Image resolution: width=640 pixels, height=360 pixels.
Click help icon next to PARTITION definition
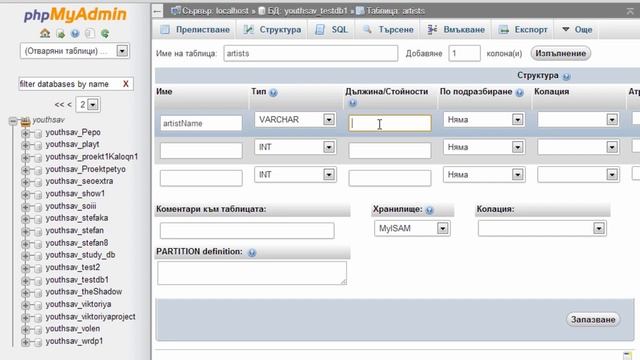pyautogui.click(x=252, y=253)
